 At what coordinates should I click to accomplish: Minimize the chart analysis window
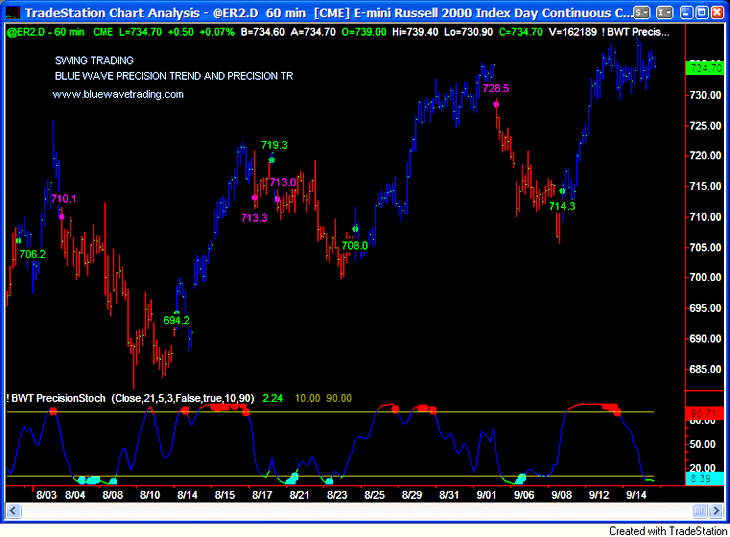pyautogui.click(x=687, y=13)
